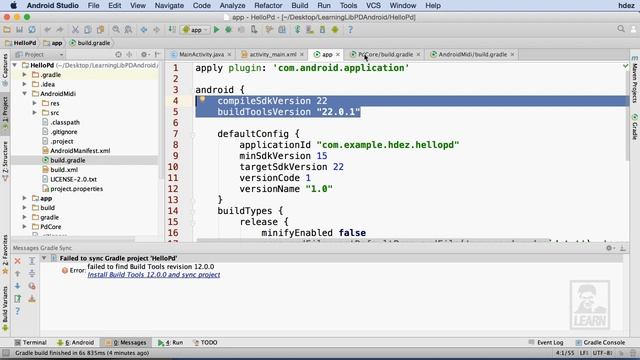Image resolution: width=640 pixels, height=360 pixels.
Task: Open the Apple menu
Action: click(x=13, y=5)
